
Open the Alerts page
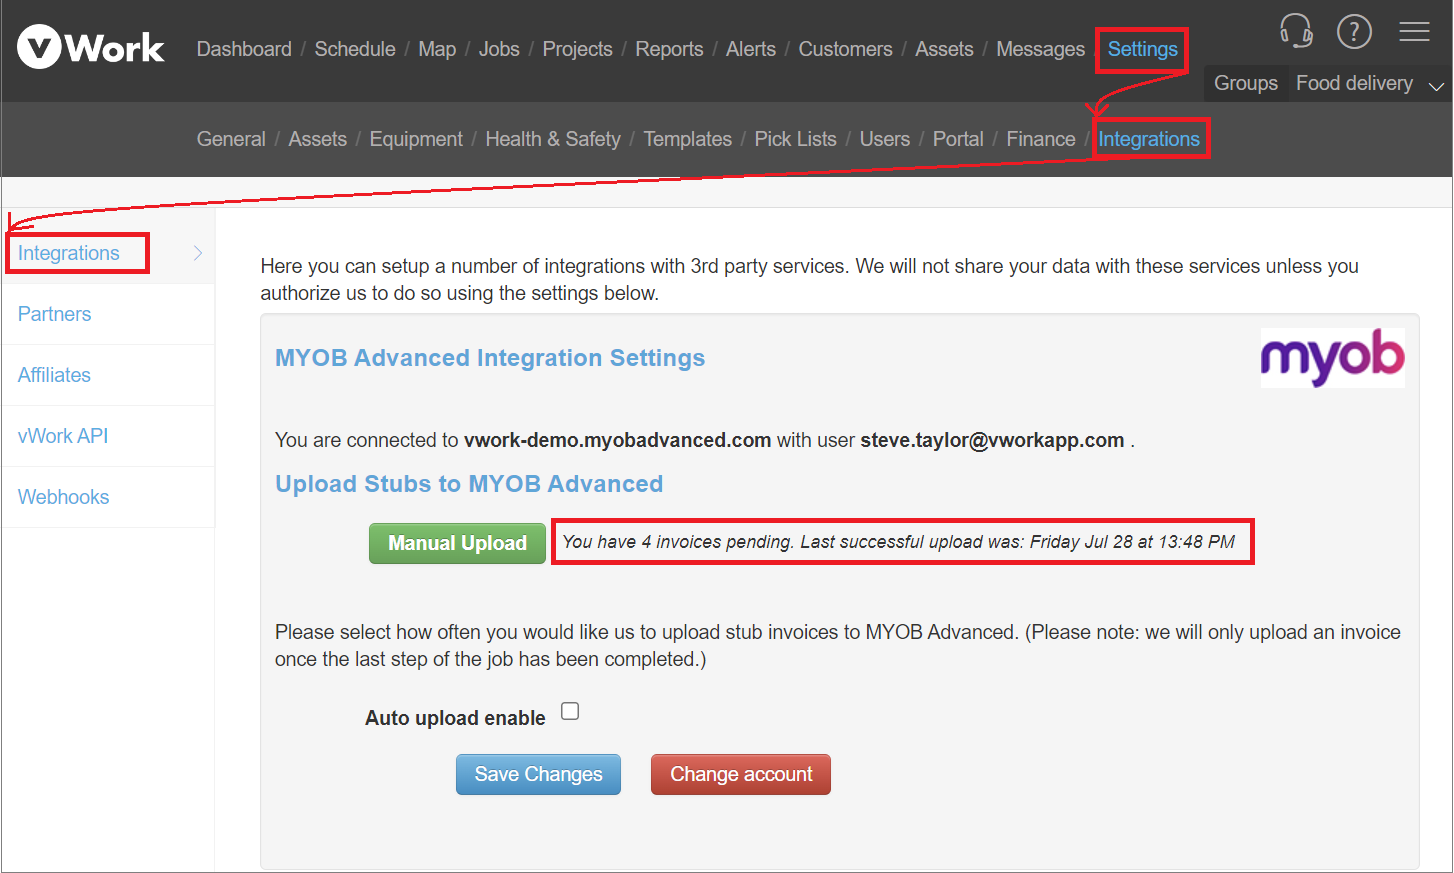tap(751, 49)
